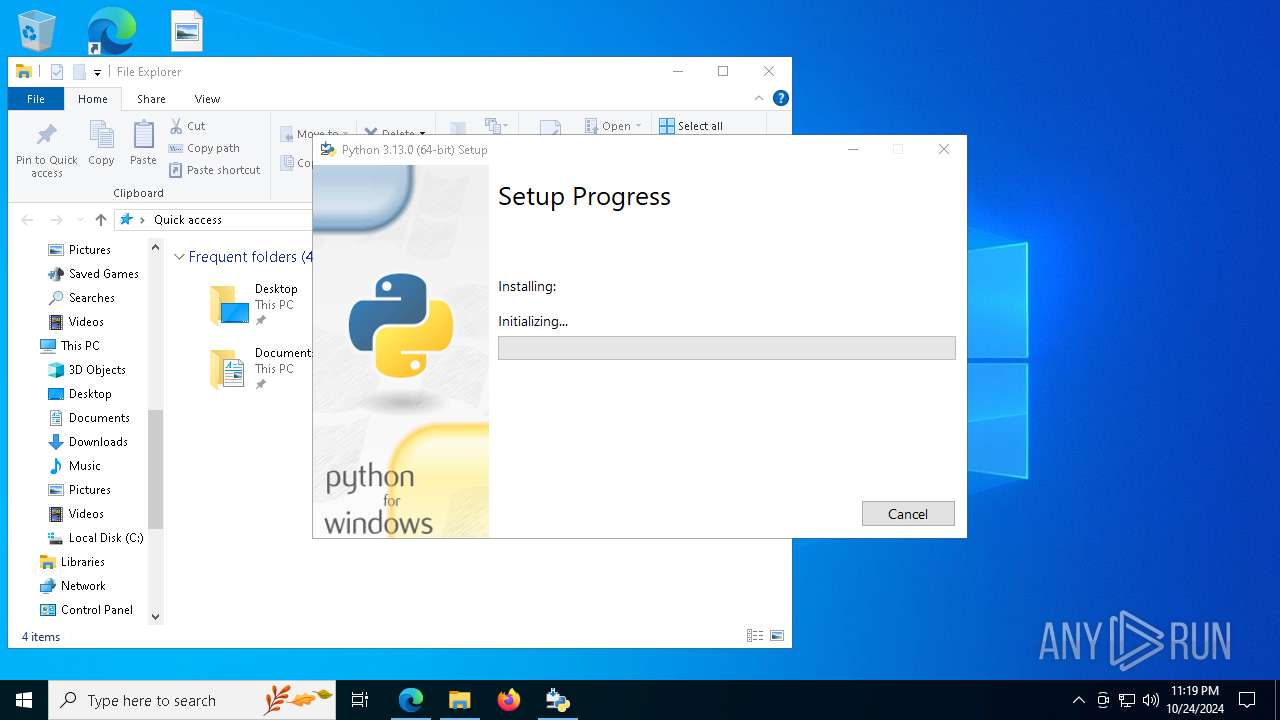Open the Delete dropdown arrow
This screenshot has width=1280, height=720.
(x=422, y=133)
